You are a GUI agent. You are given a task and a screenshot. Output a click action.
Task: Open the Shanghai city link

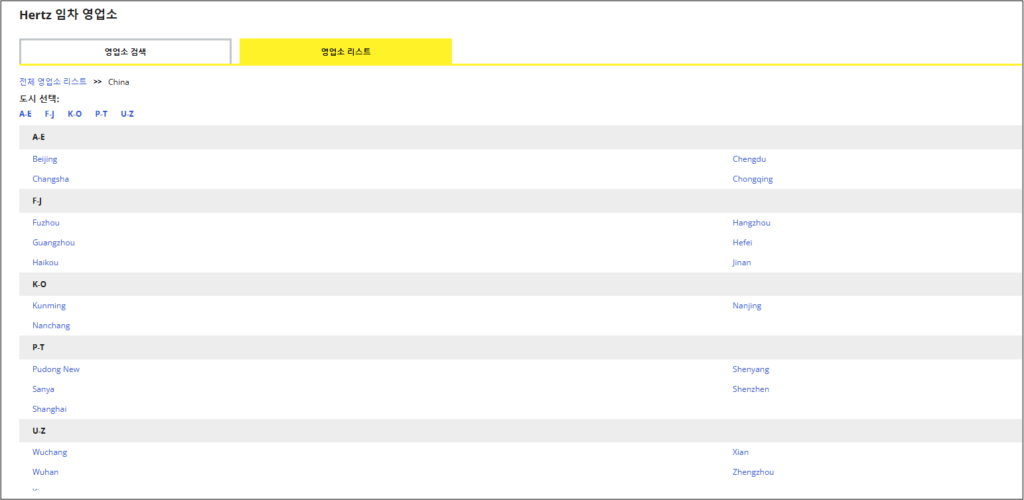coord(50,409)
